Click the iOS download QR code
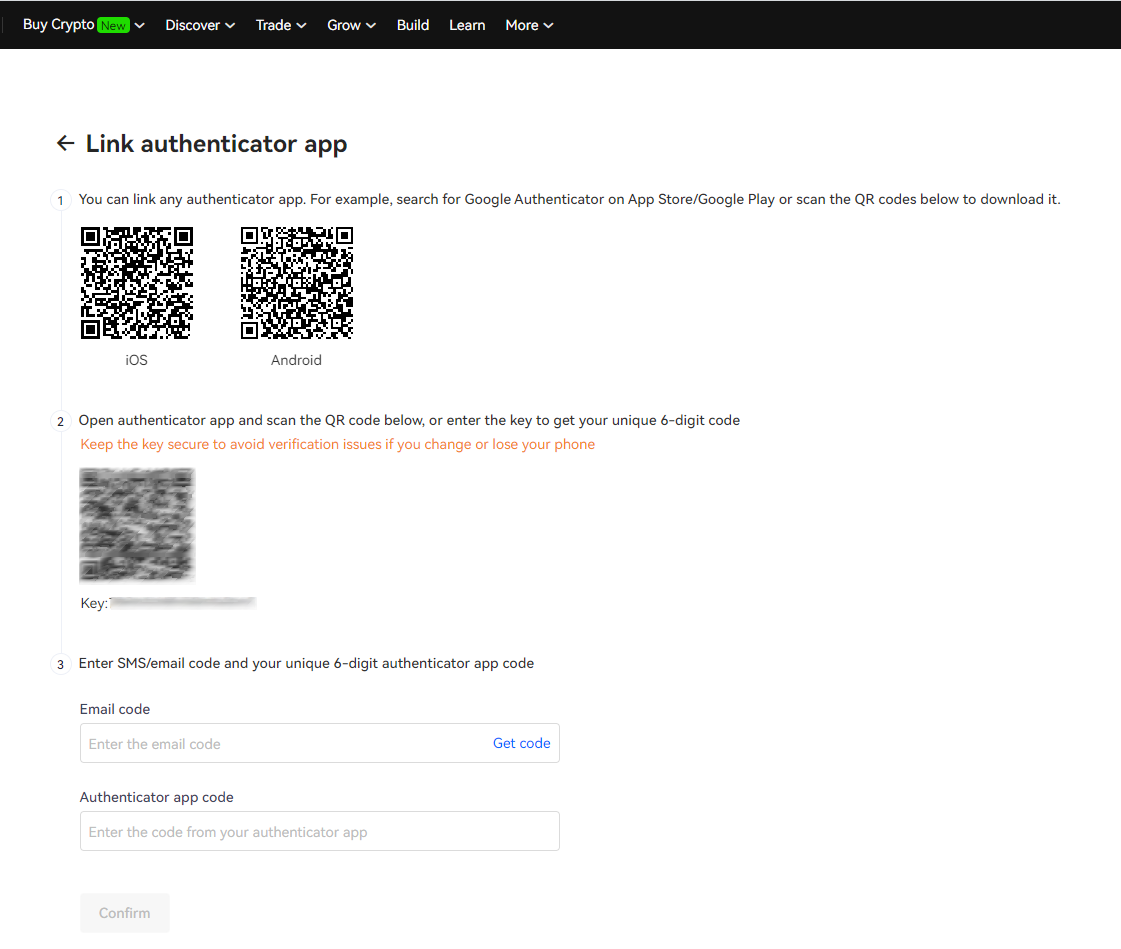The height and width of the screenshot is (949, 1121). (x=137, y=283)
